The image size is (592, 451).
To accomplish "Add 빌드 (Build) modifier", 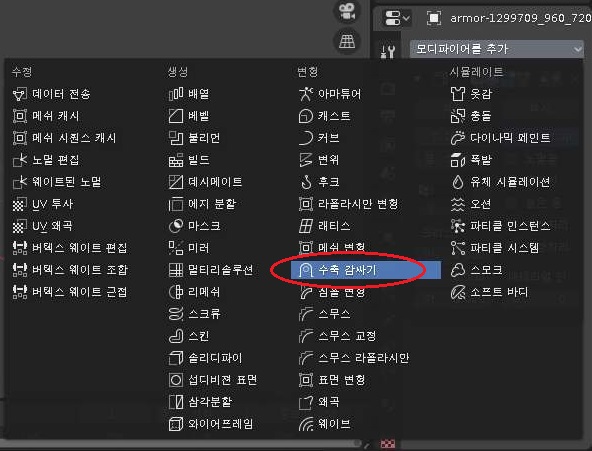I will point(189,160).
